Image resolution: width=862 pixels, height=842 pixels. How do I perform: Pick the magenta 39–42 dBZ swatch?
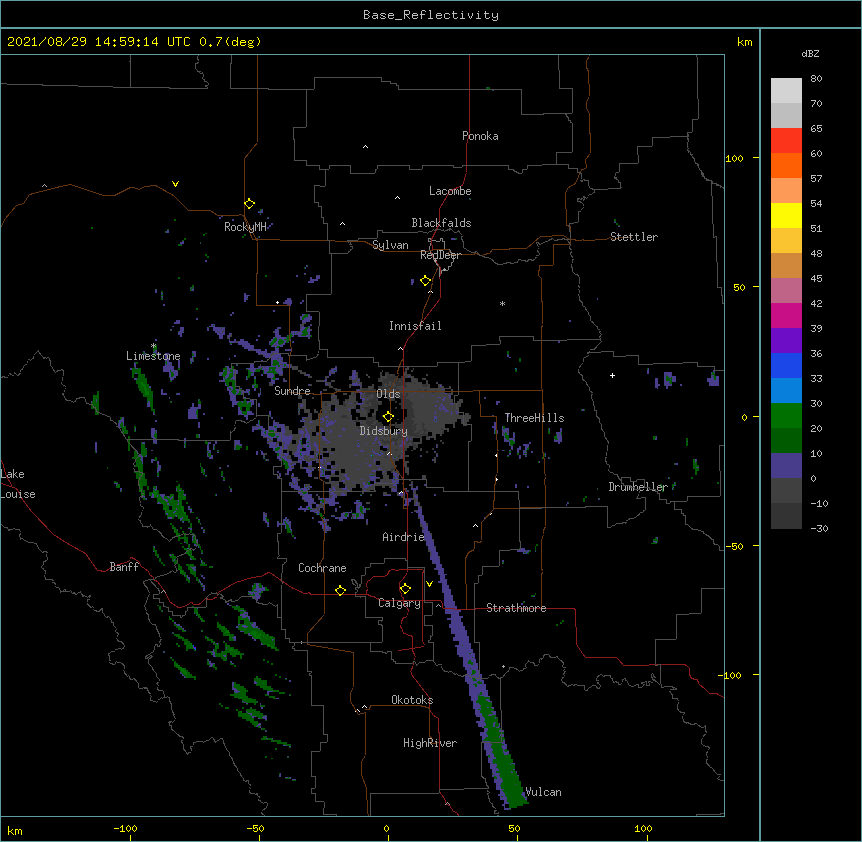pyautogui.click(x=786, y=316)
